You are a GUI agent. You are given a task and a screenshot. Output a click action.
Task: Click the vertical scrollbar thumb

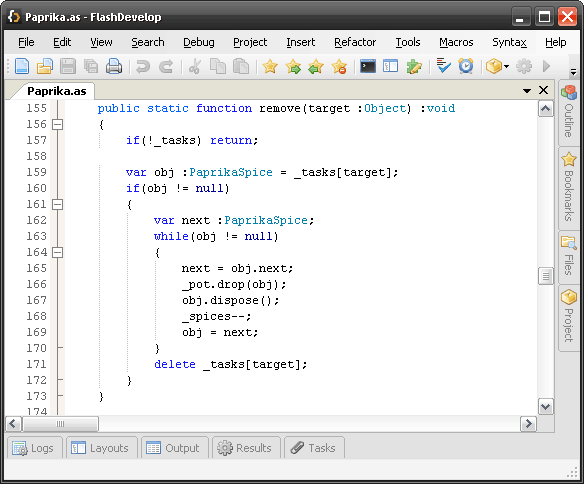pyautogui.click(x=546, y=276)
